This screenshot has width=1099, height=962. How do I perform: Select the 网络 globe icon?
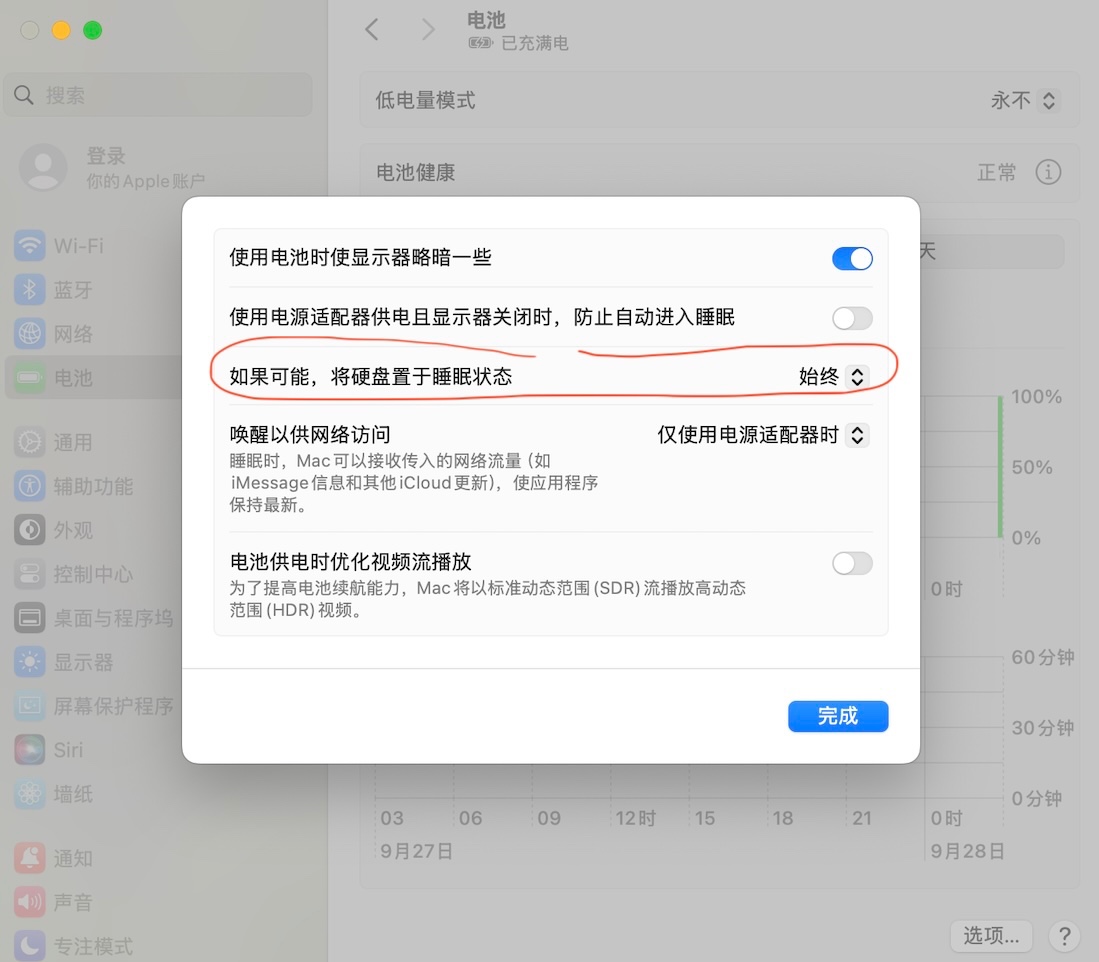tap(29, 334)
